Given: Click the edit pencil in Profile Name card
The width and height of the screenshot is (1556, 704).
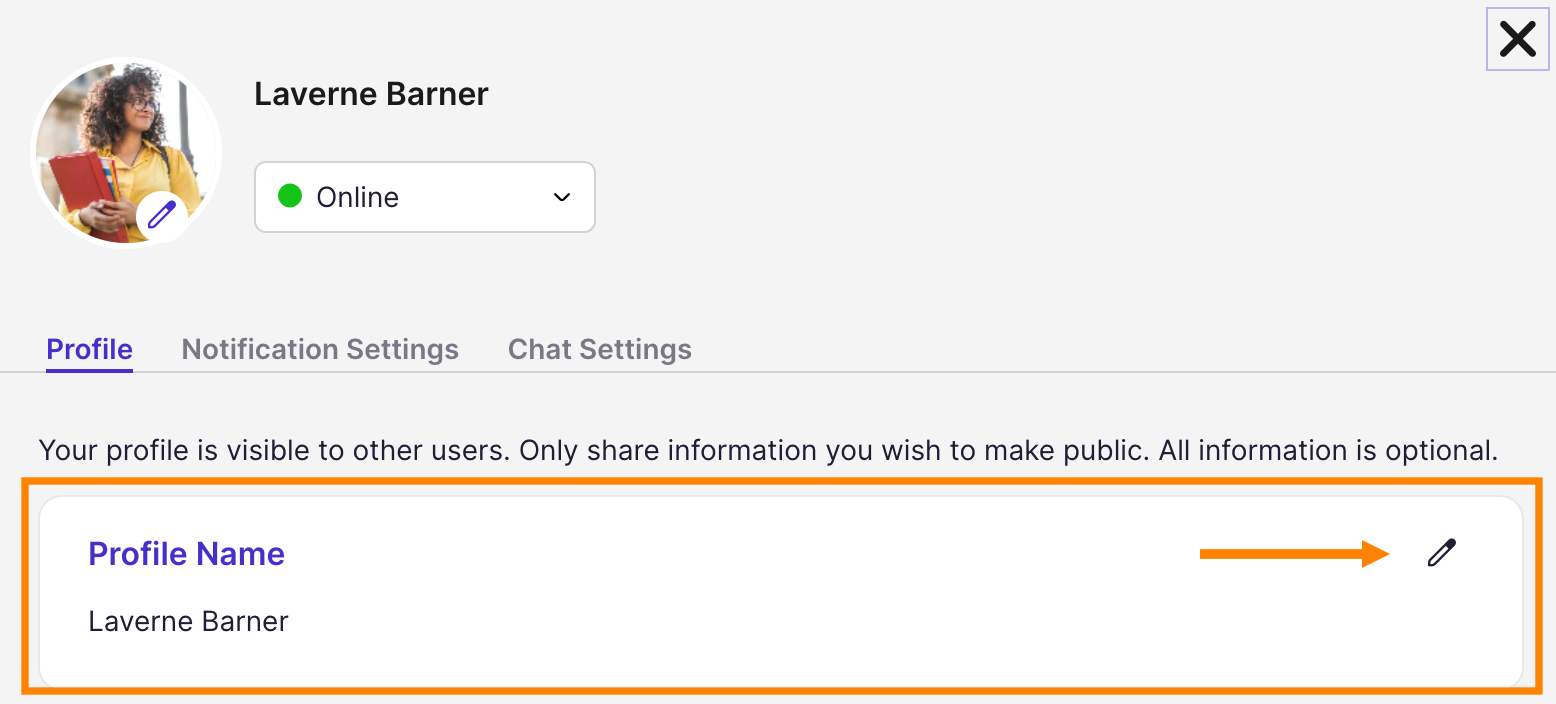Looking at the screenshot, I should pos(1440,553).
